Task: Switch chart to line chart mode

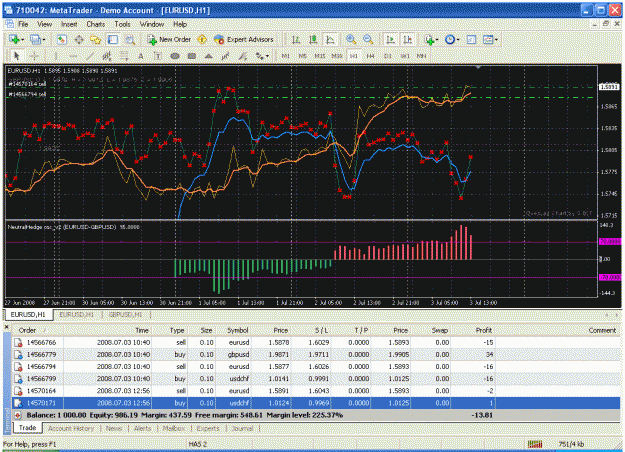Action: tap(330, 39)
